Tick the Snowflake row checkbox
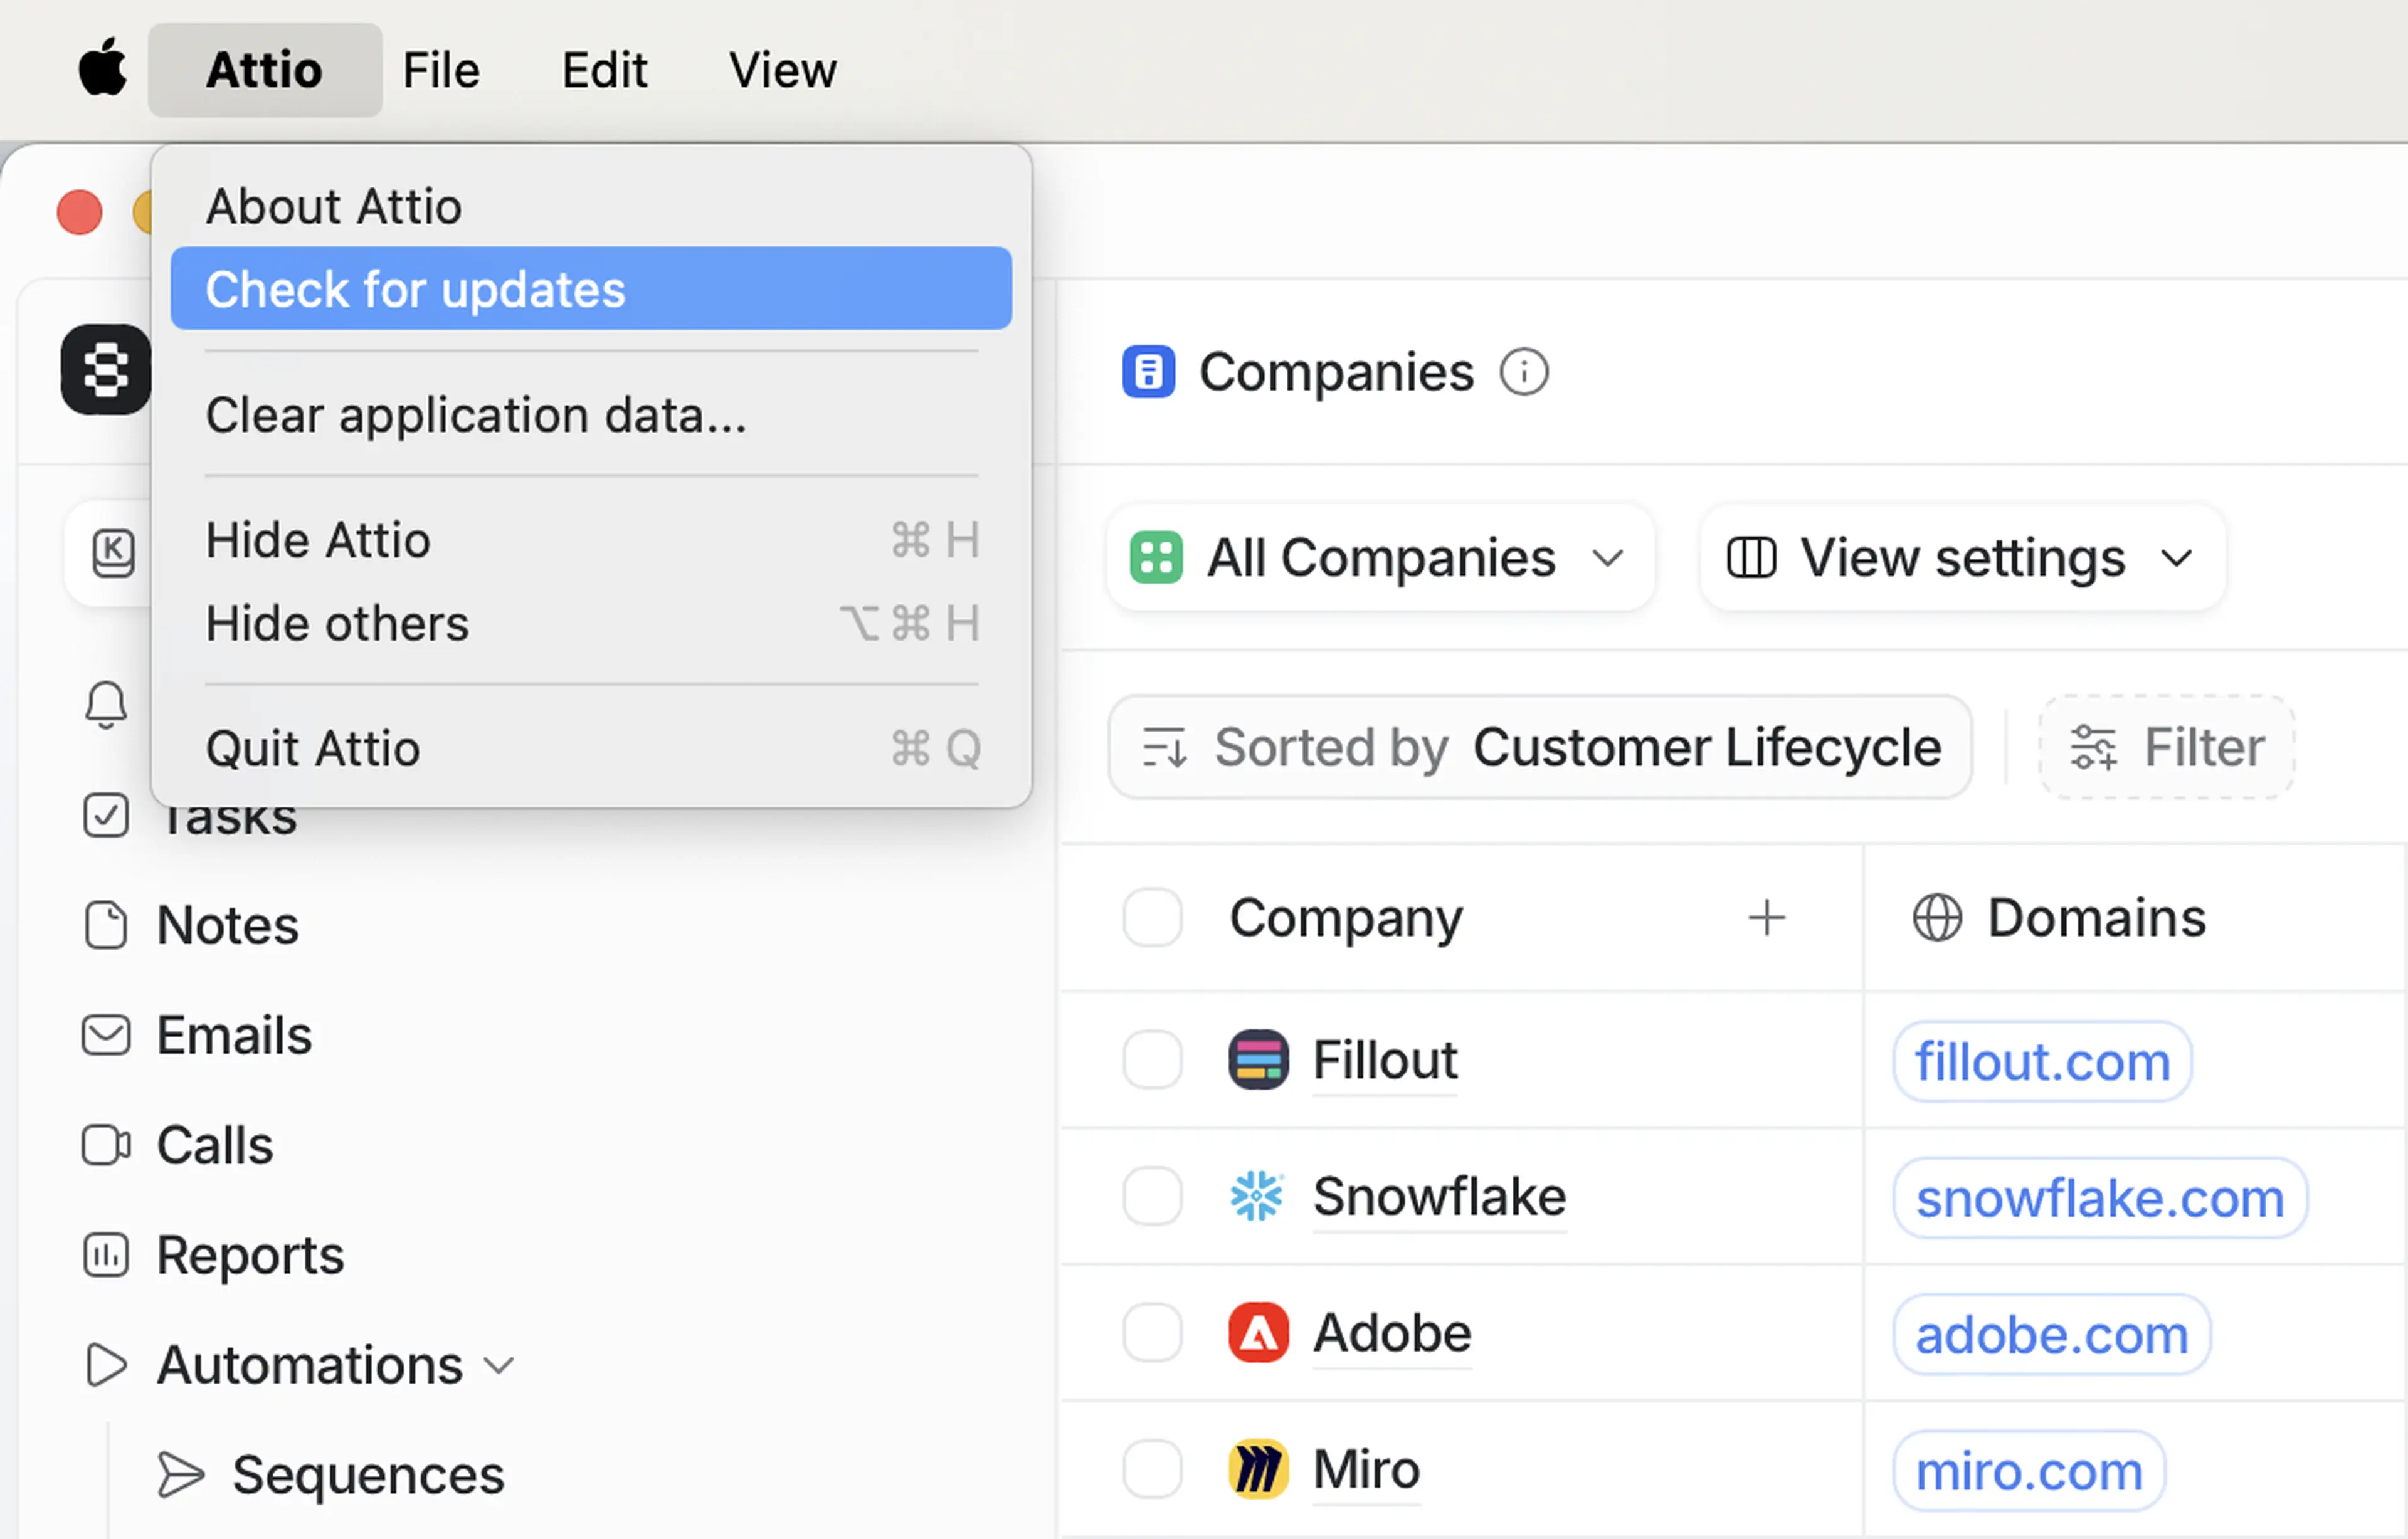The width and height of the screenshot is (2408, 1539). (x=1152, y=1196)
